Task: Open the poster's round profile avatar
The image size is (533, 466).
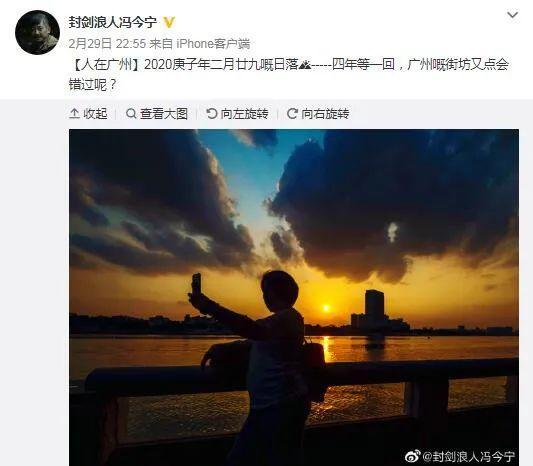Action: point(37,32)
